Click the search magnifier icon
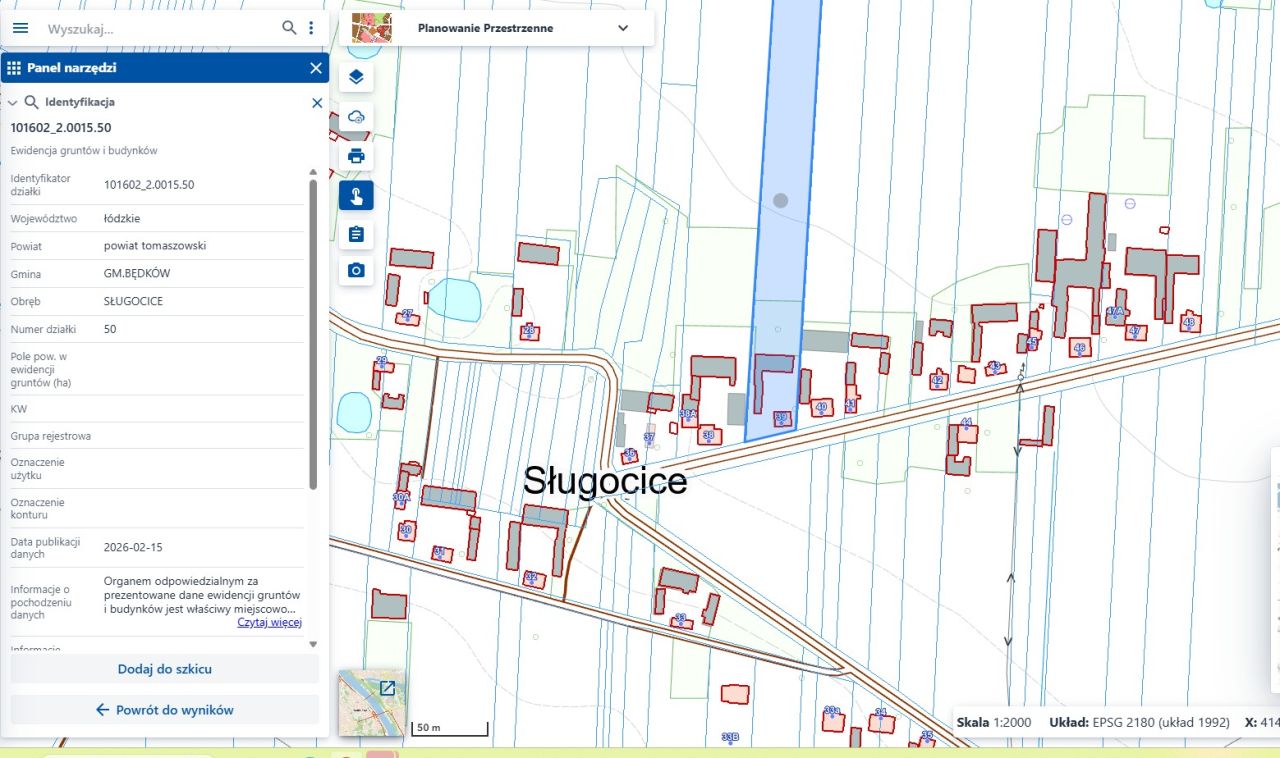The height and width of the screenshot is (758, 1280). [289, 28]
